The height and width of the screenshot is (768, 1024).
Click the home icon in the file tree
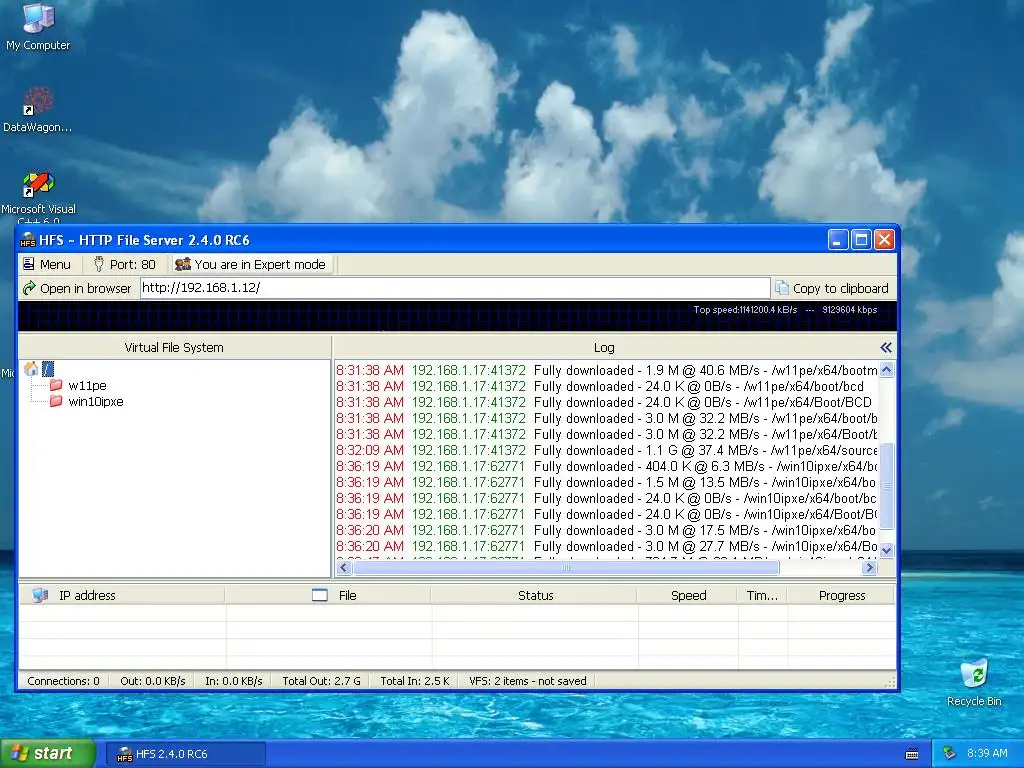31,369
